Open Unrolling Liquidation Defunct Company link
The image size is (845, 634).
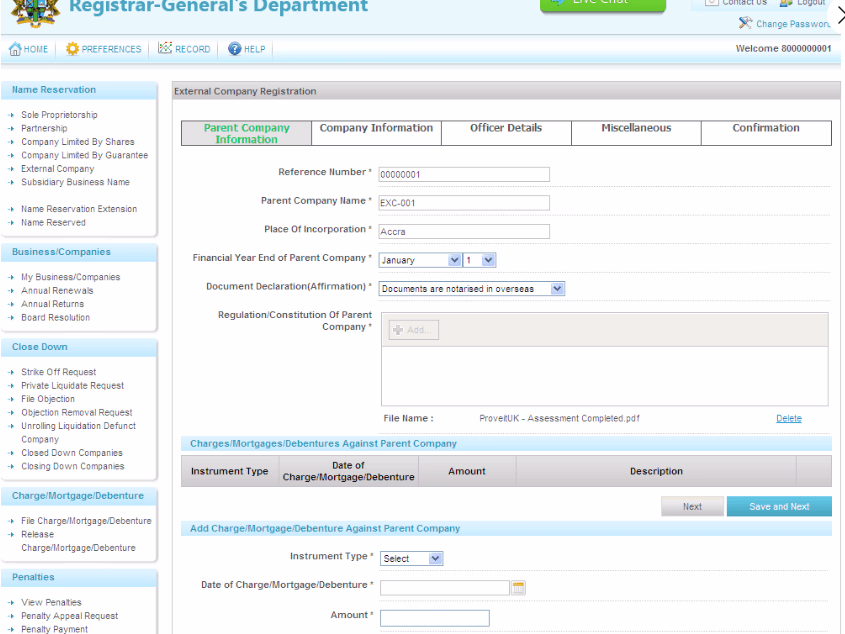[x=79, y=433]
